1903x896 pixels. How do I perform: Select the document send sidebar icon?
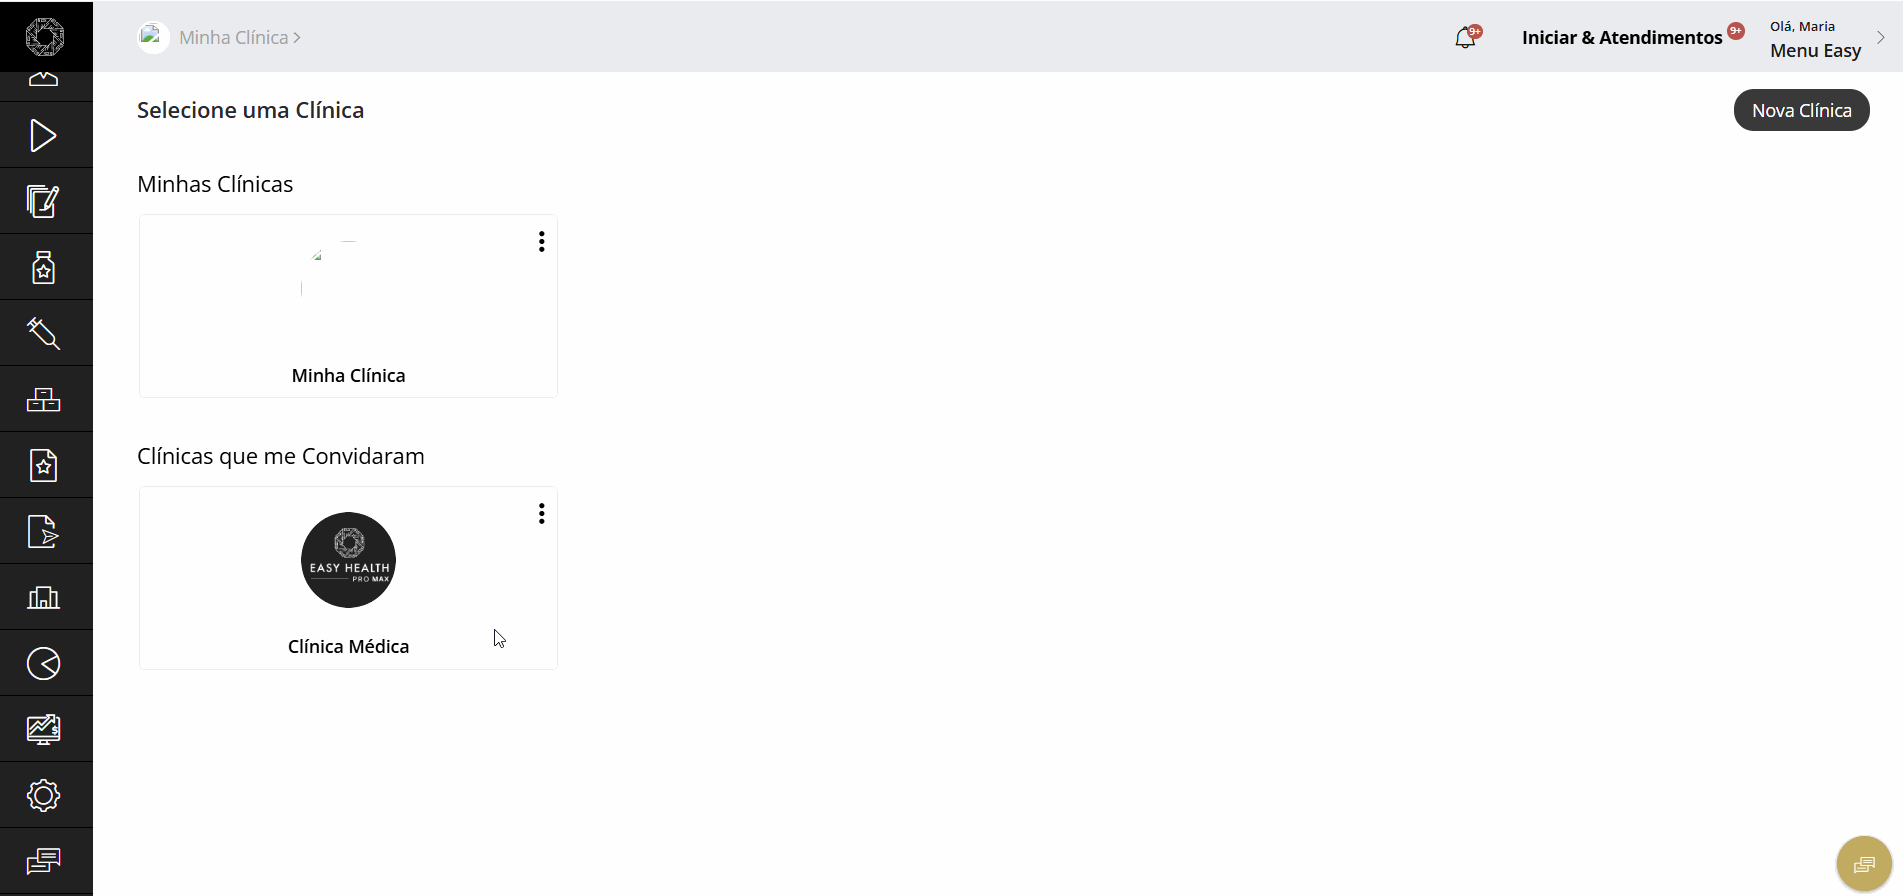tap(43, 531)
